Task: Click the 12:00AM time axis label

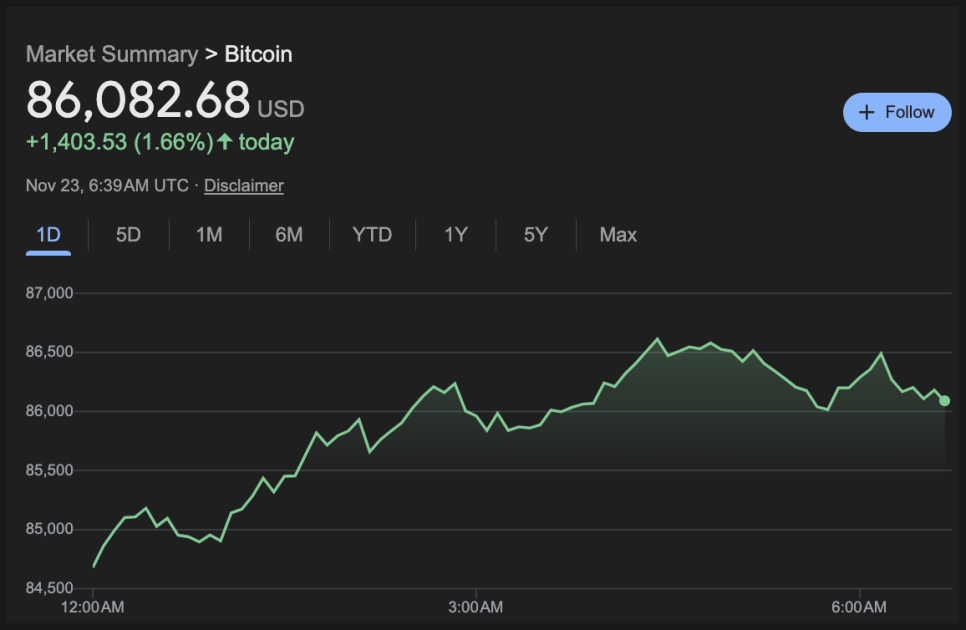Action: tap(93, 607)
